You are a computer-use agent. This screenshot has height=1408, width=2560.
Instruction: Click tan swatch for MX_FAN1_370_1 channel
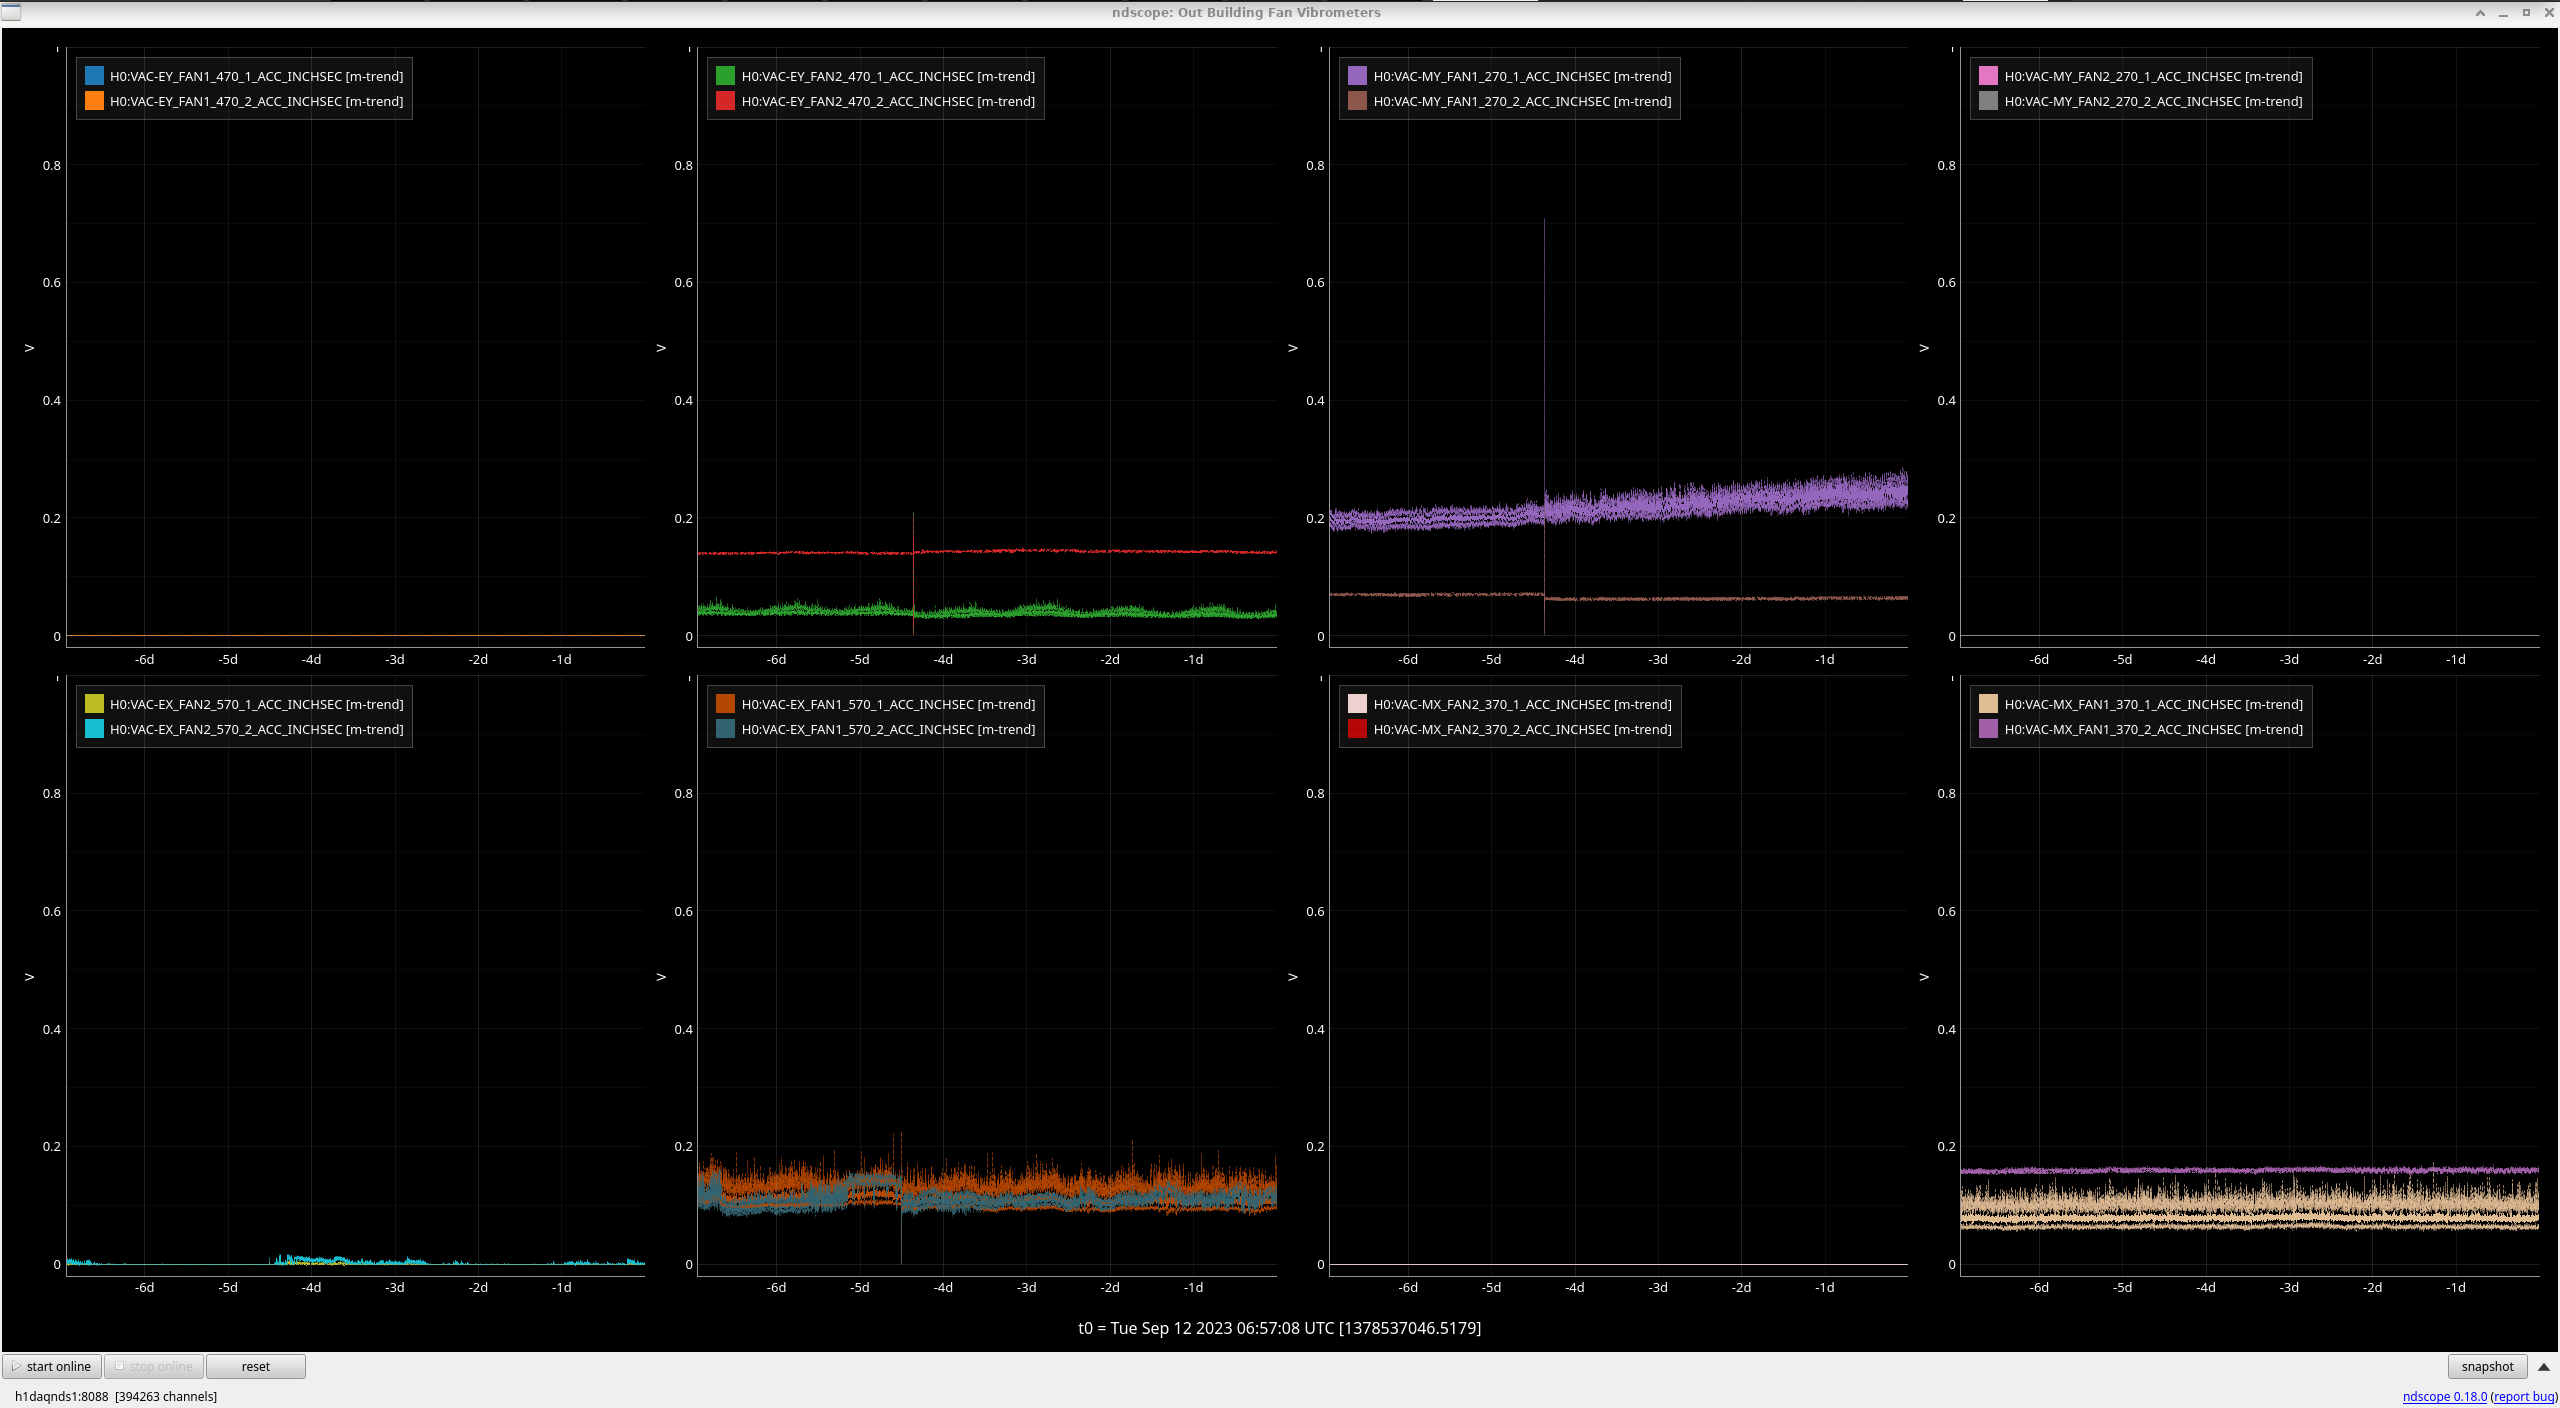click(1989, 704)
